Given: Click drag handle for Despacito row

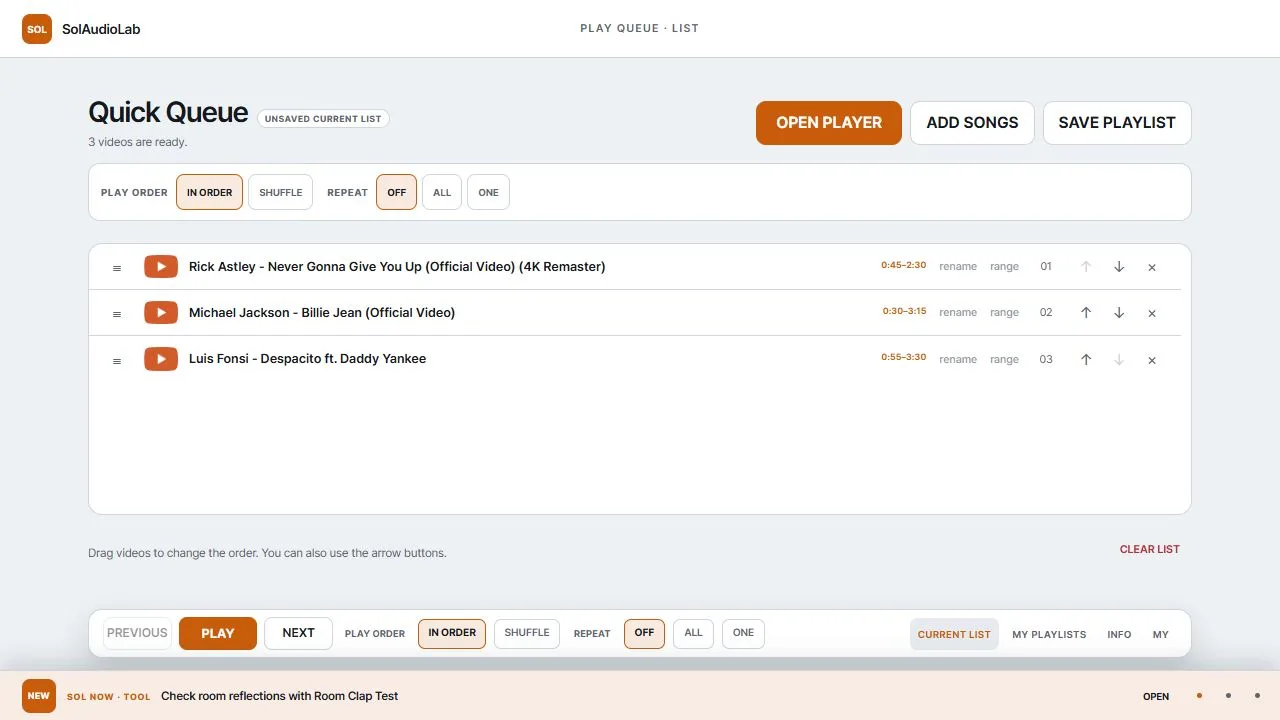Looking at the screenshot, I should (117, 361).
